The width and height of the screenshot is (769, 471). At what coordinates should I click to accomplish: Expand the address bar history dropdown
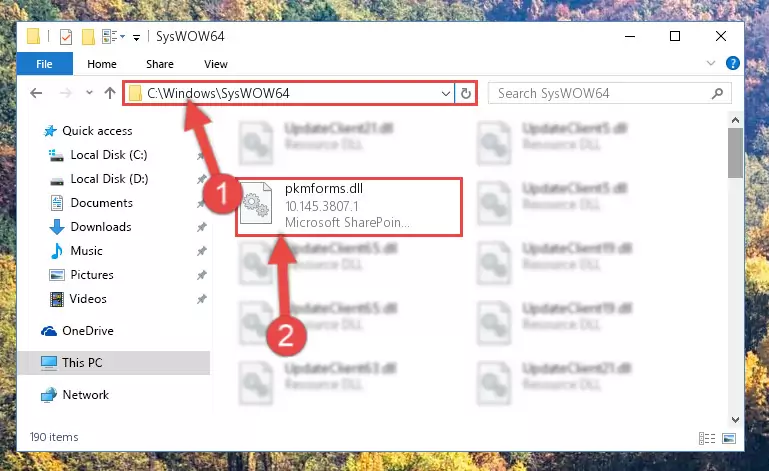click(x=445, y=93)
